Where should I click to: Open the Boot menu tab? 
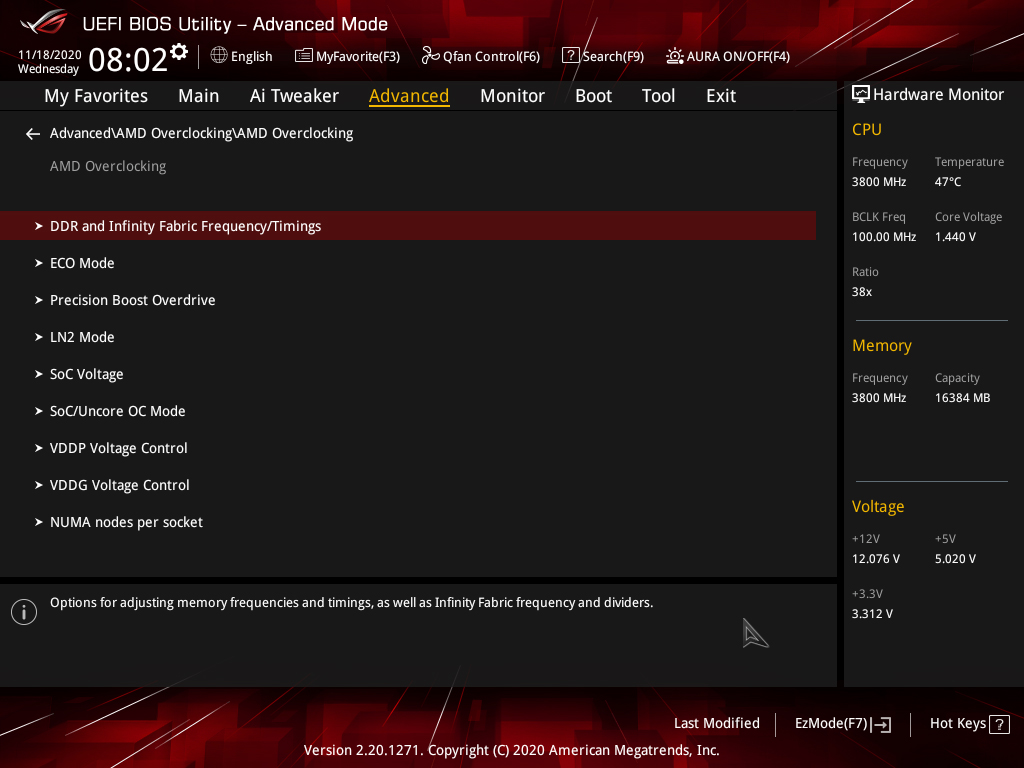click(593, 95)
